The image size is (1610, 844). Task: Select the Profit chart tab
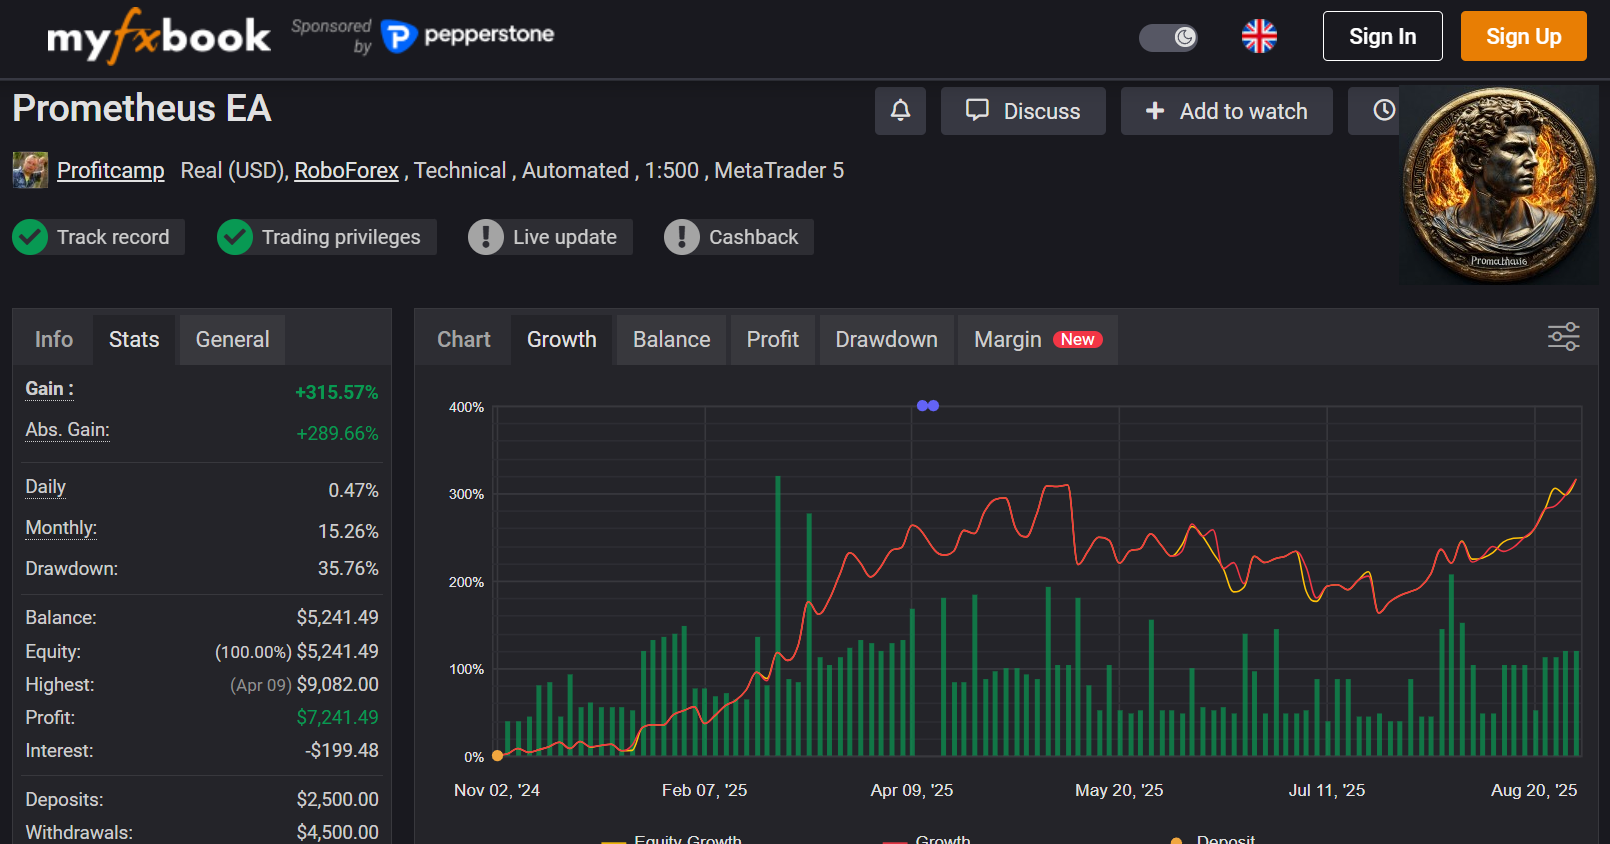[x=773, y=340]
